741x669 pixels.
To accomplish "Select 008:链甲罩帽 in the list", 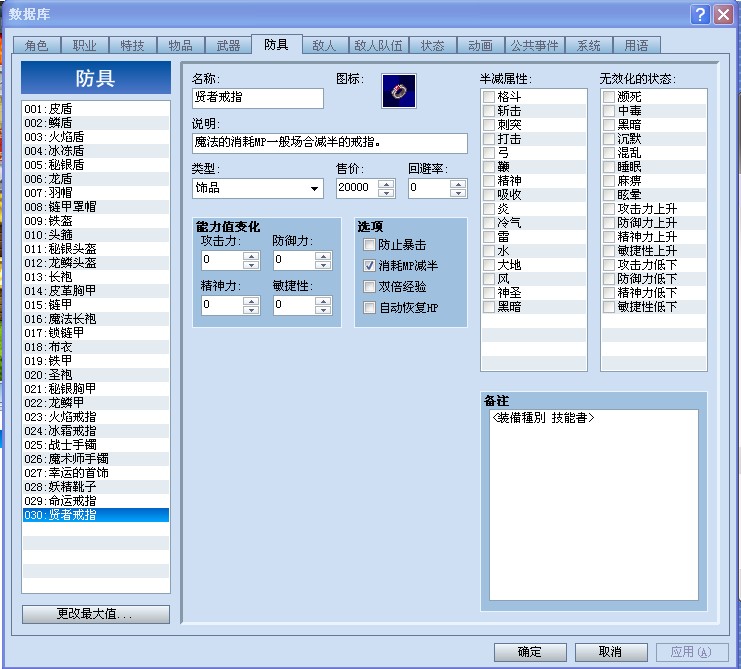I will click(96, 207).
